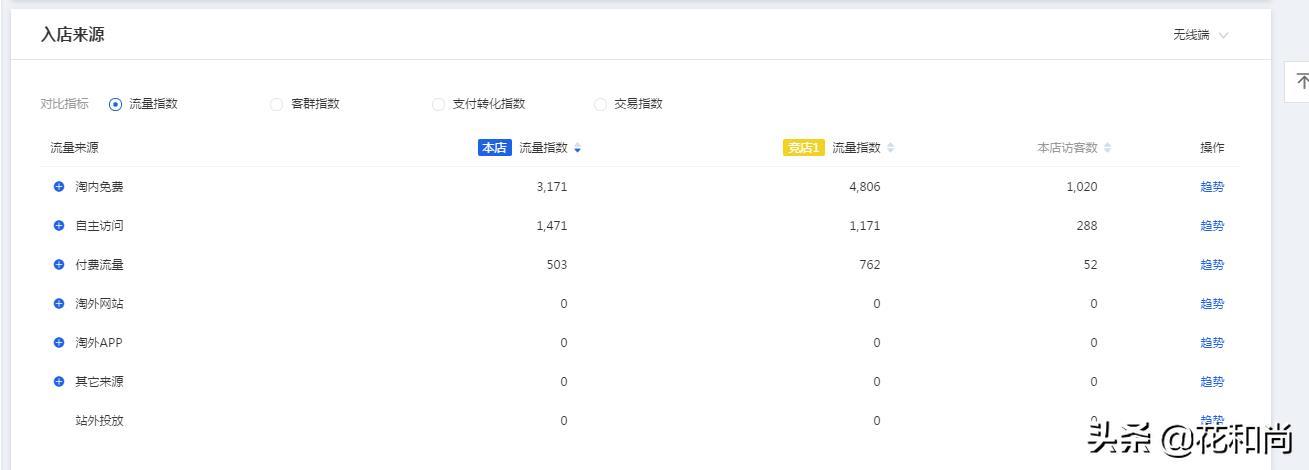The height and width of the screenshot is (470, 1309).
Task: Select the 流量指数 radio button
Action: click(x=115, y=104)
